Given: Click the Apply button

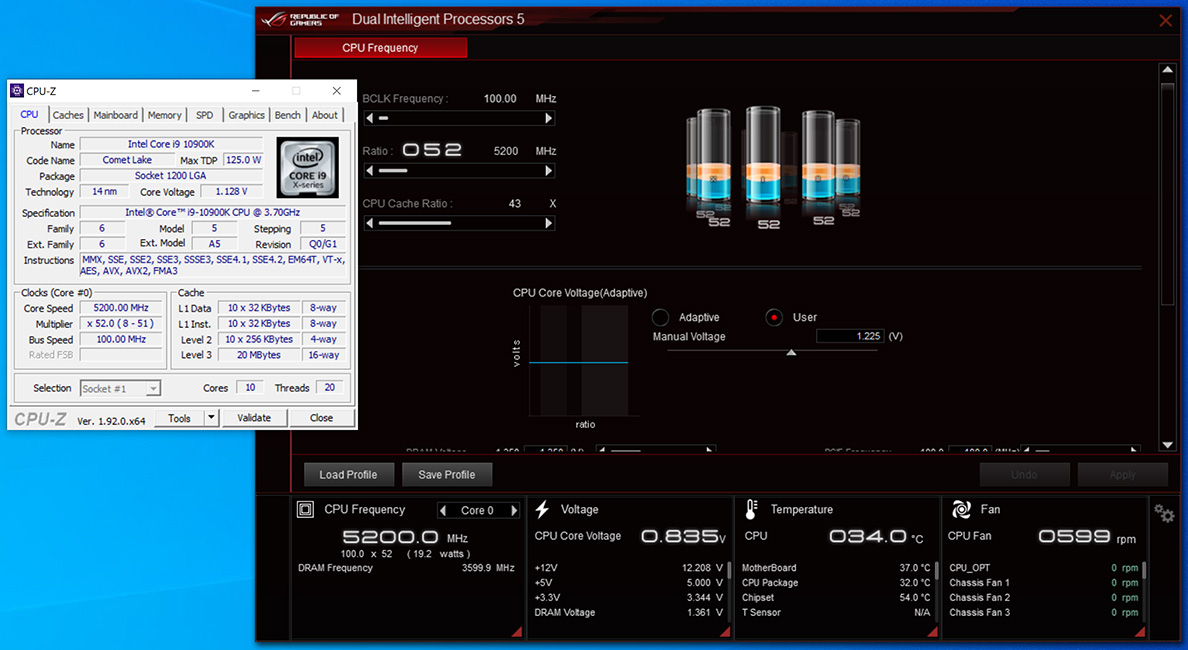Looking at the screenshot, I should [x=1123, y=475].
